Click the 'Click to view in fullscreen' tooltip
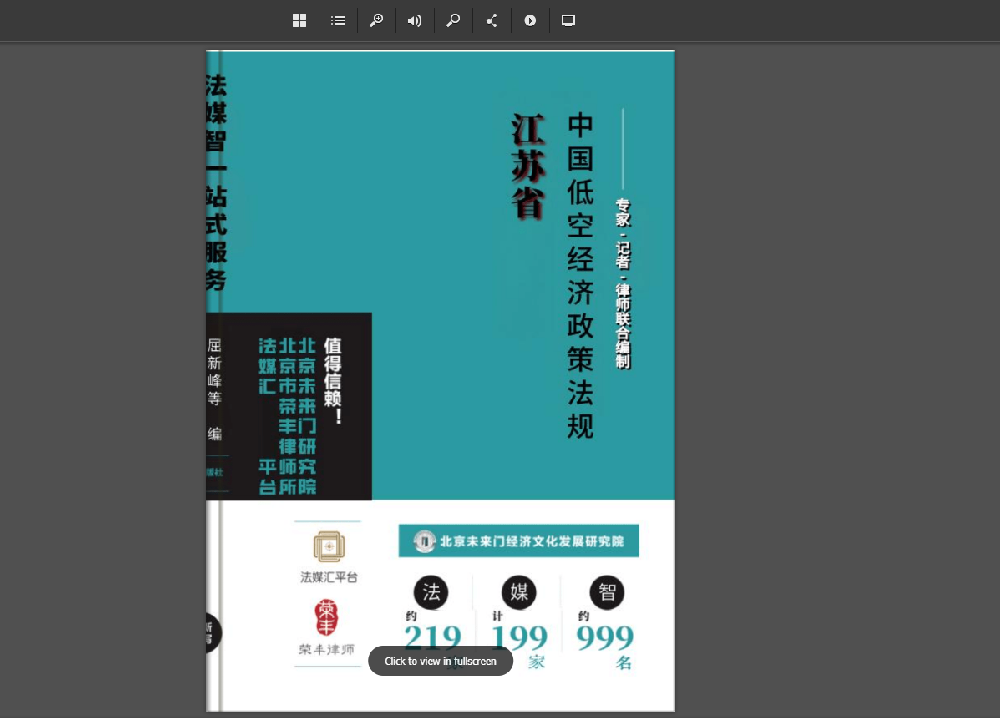Viewport: 1000px width, 718px height. [x=440, y=661]
